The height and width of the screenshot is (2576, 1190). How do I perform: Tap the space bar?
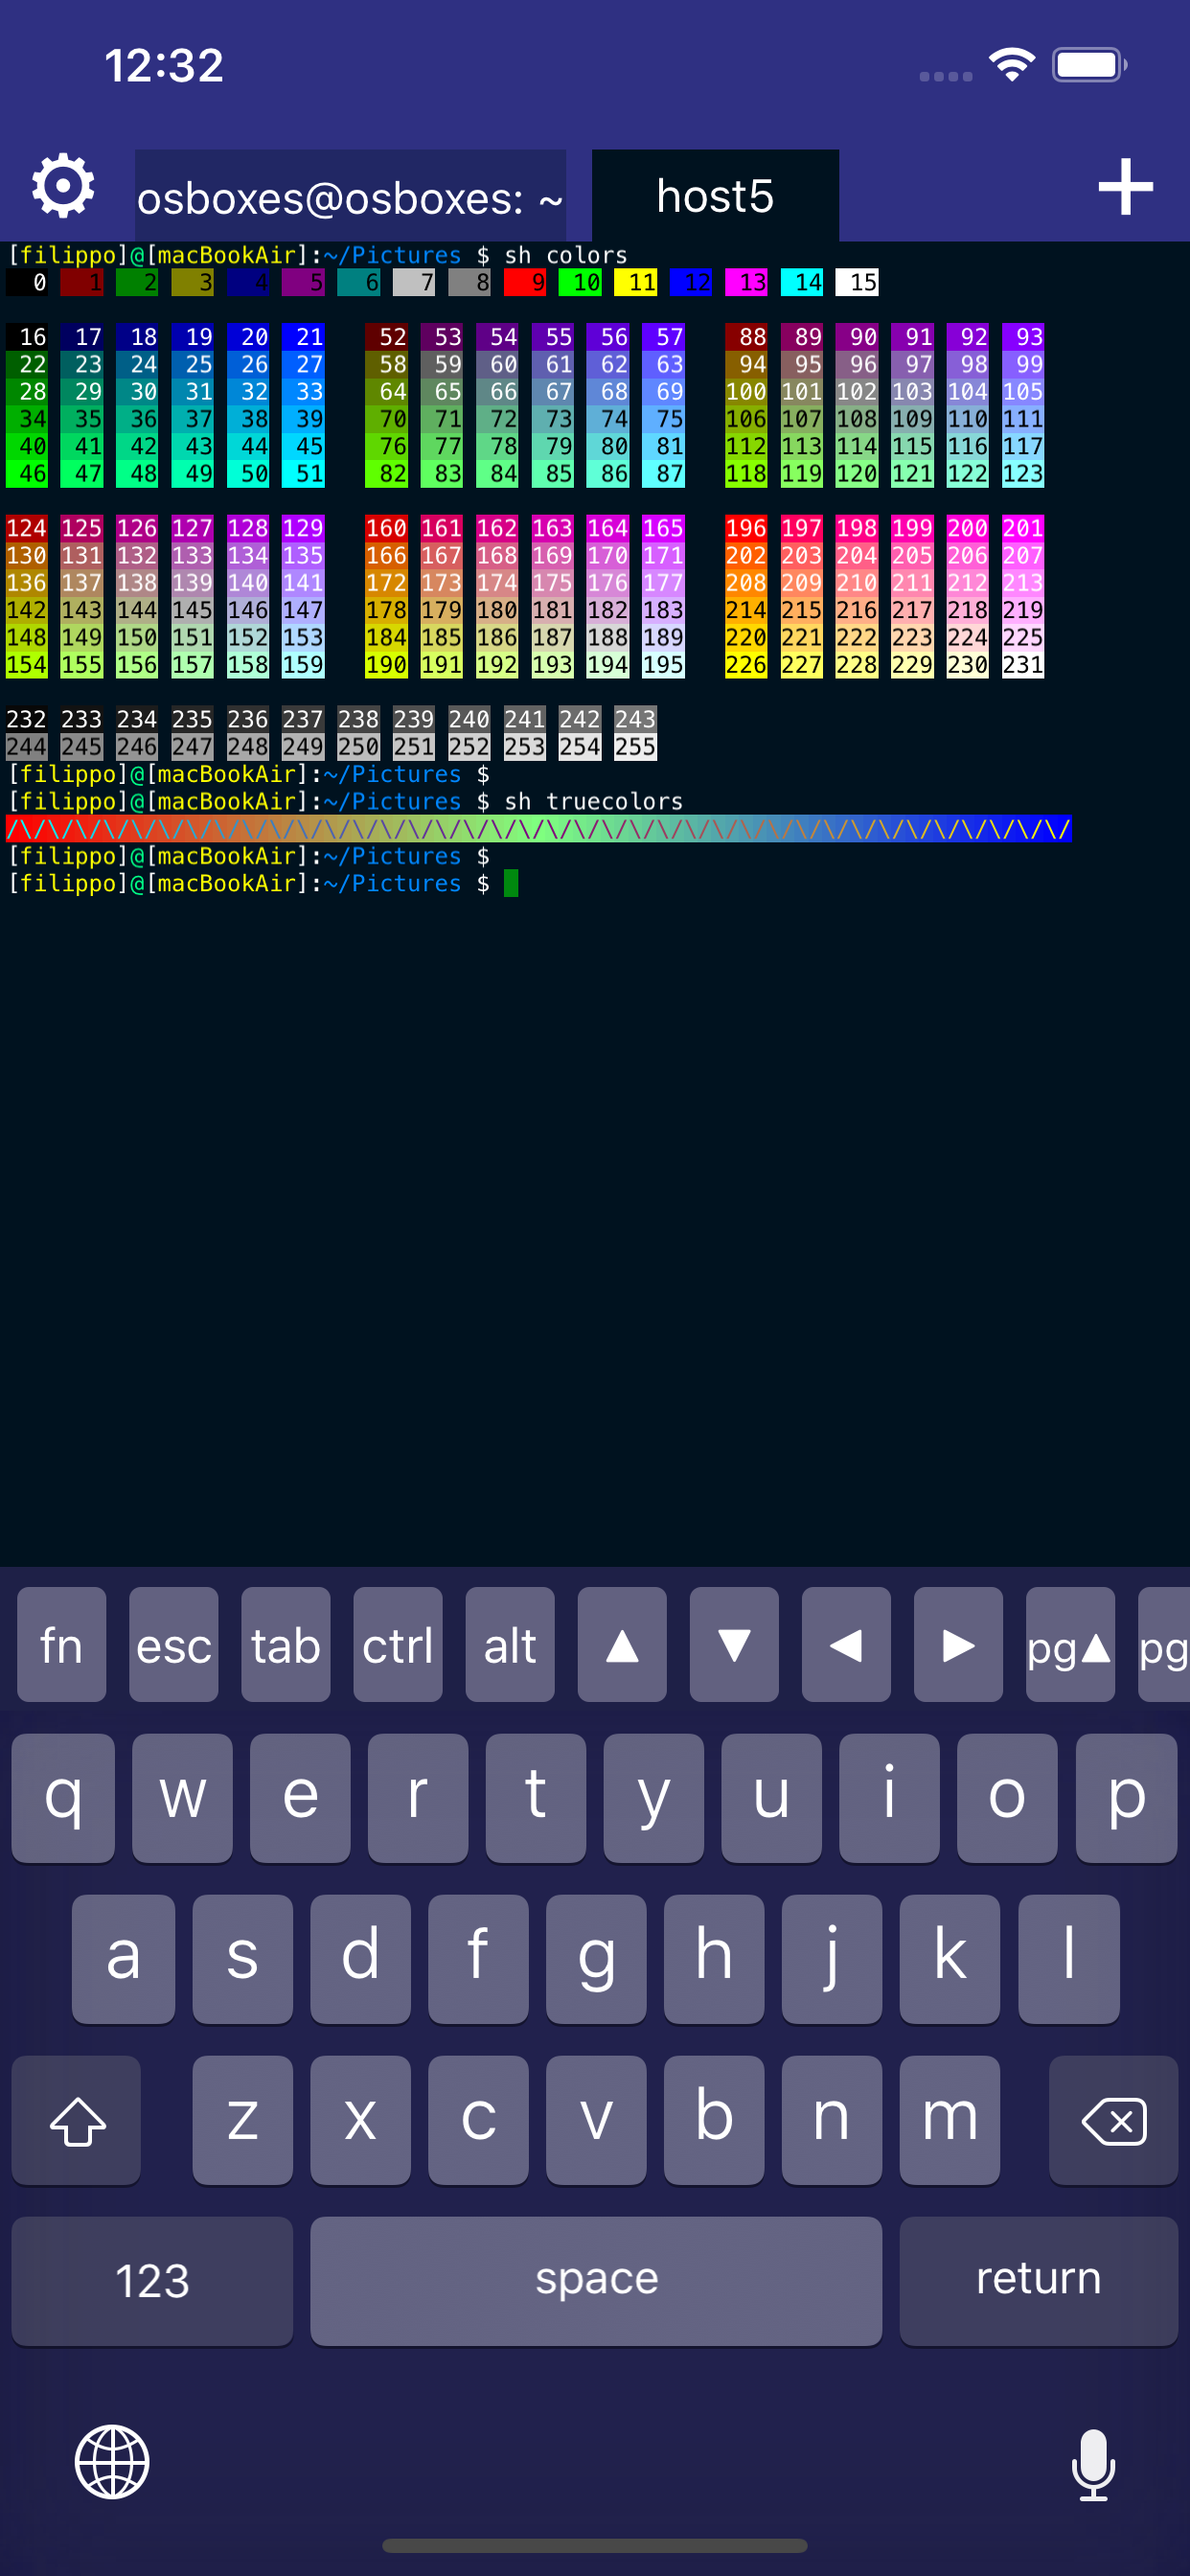(596, 2281)
